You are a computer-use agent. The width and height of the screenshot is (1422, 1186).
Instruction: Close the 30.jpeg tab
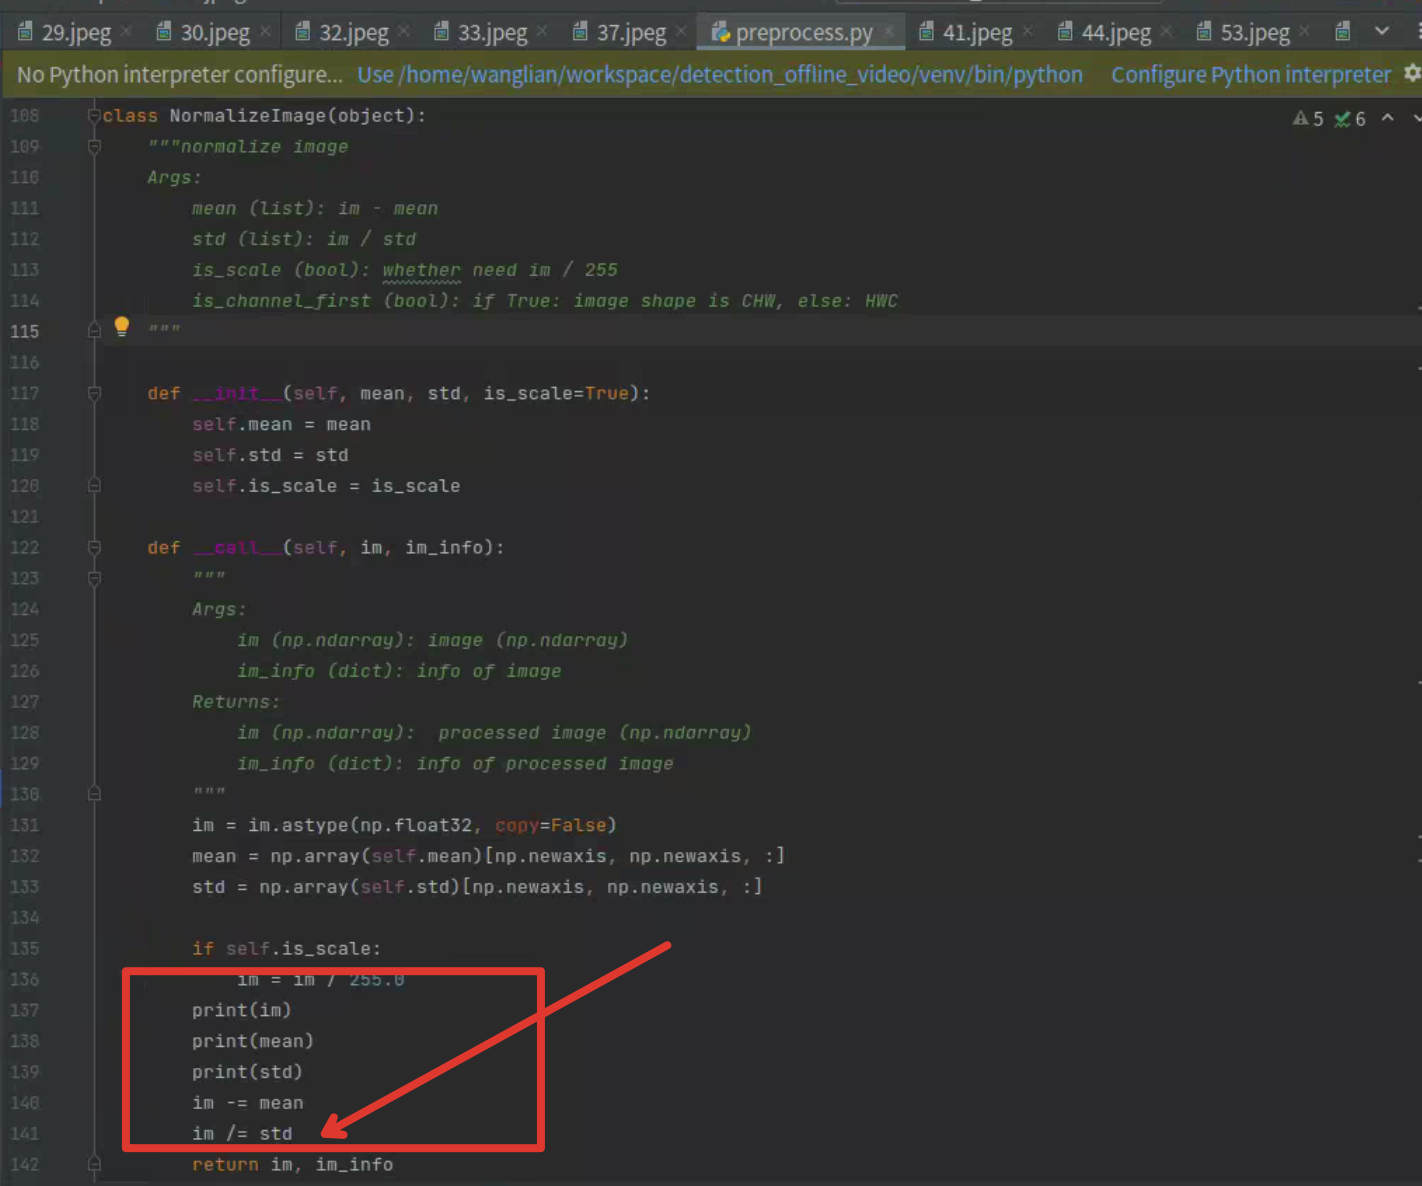(x=266, y=32)
